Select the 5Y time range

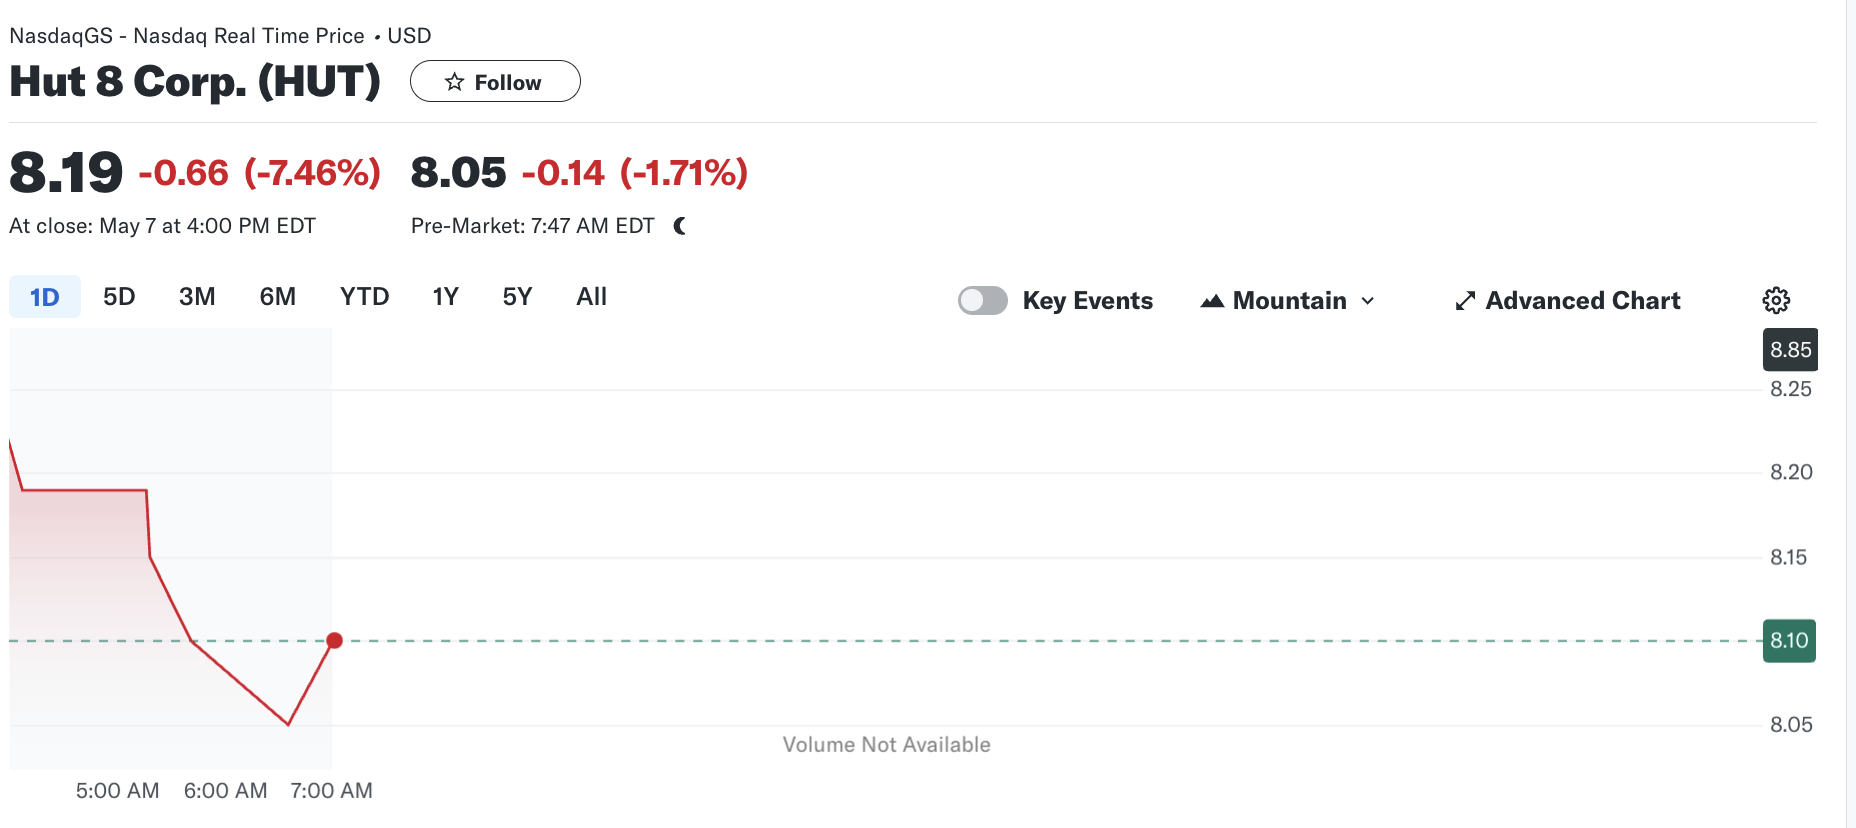(x=517, y=297)
